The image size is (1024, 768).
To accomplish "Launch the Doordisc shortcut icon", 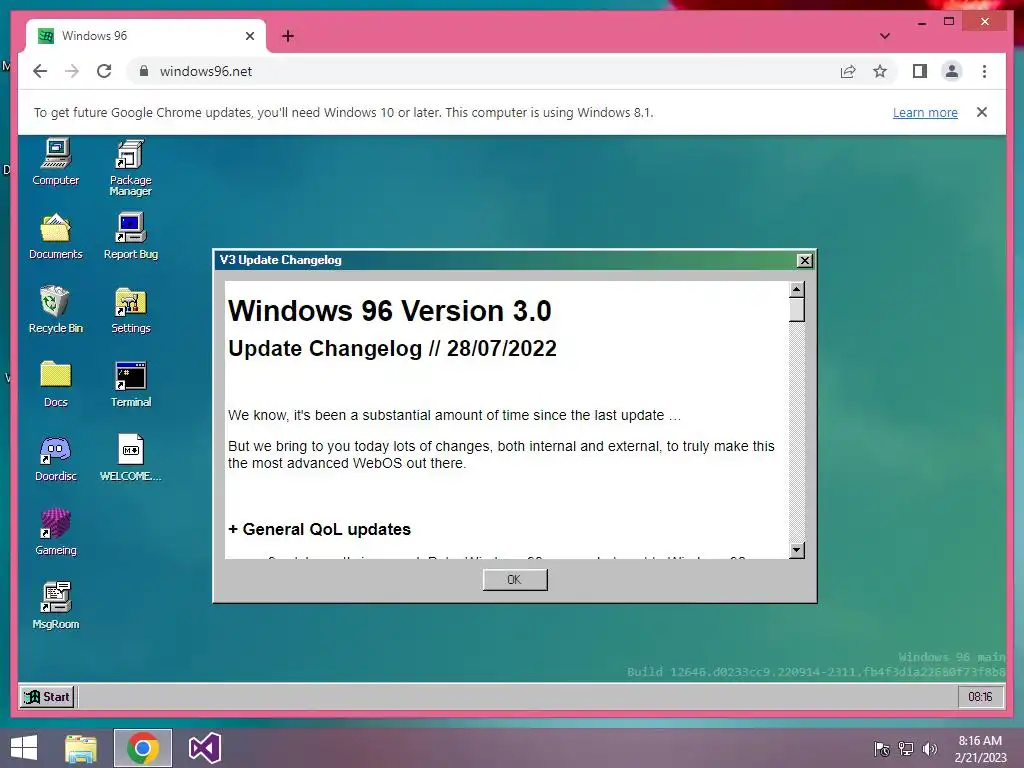I will pos(56,458).
